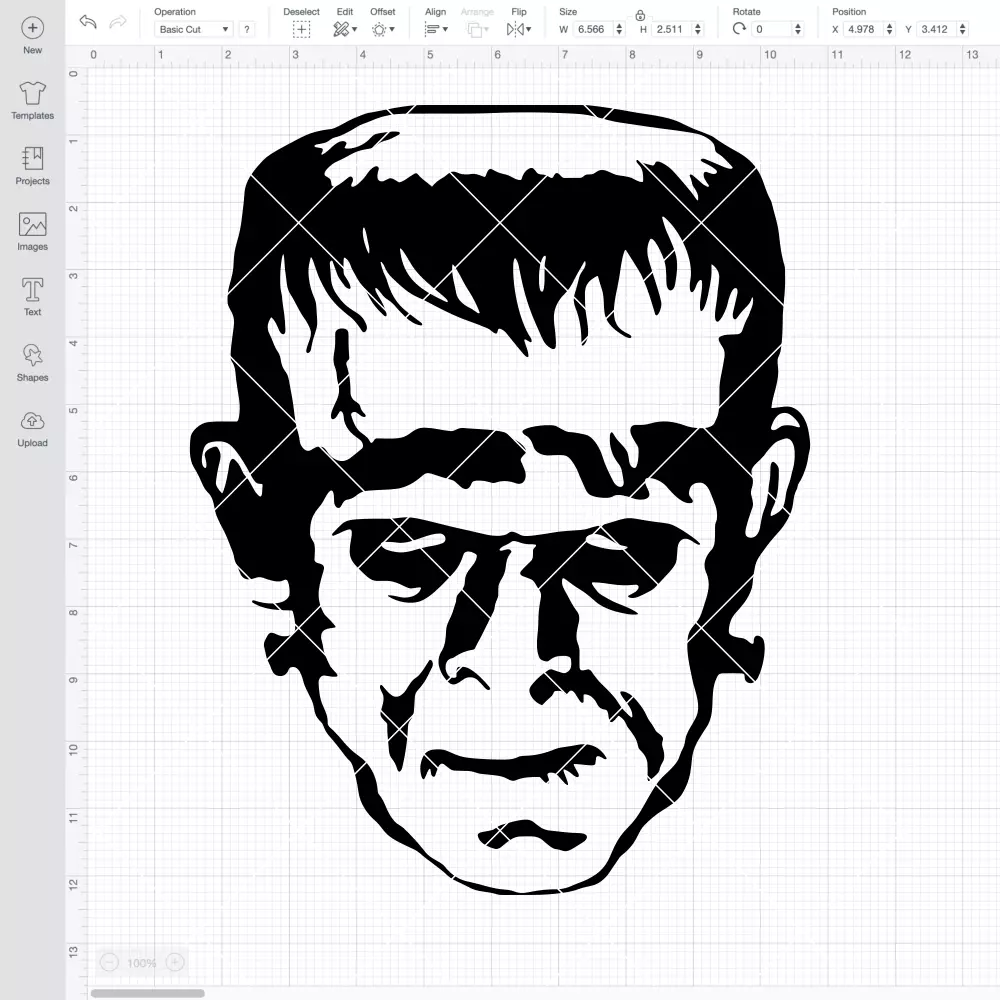This screenshot has width=1000, height=1000.
Task: Click the rotate angle field
Action: (772, 29)
